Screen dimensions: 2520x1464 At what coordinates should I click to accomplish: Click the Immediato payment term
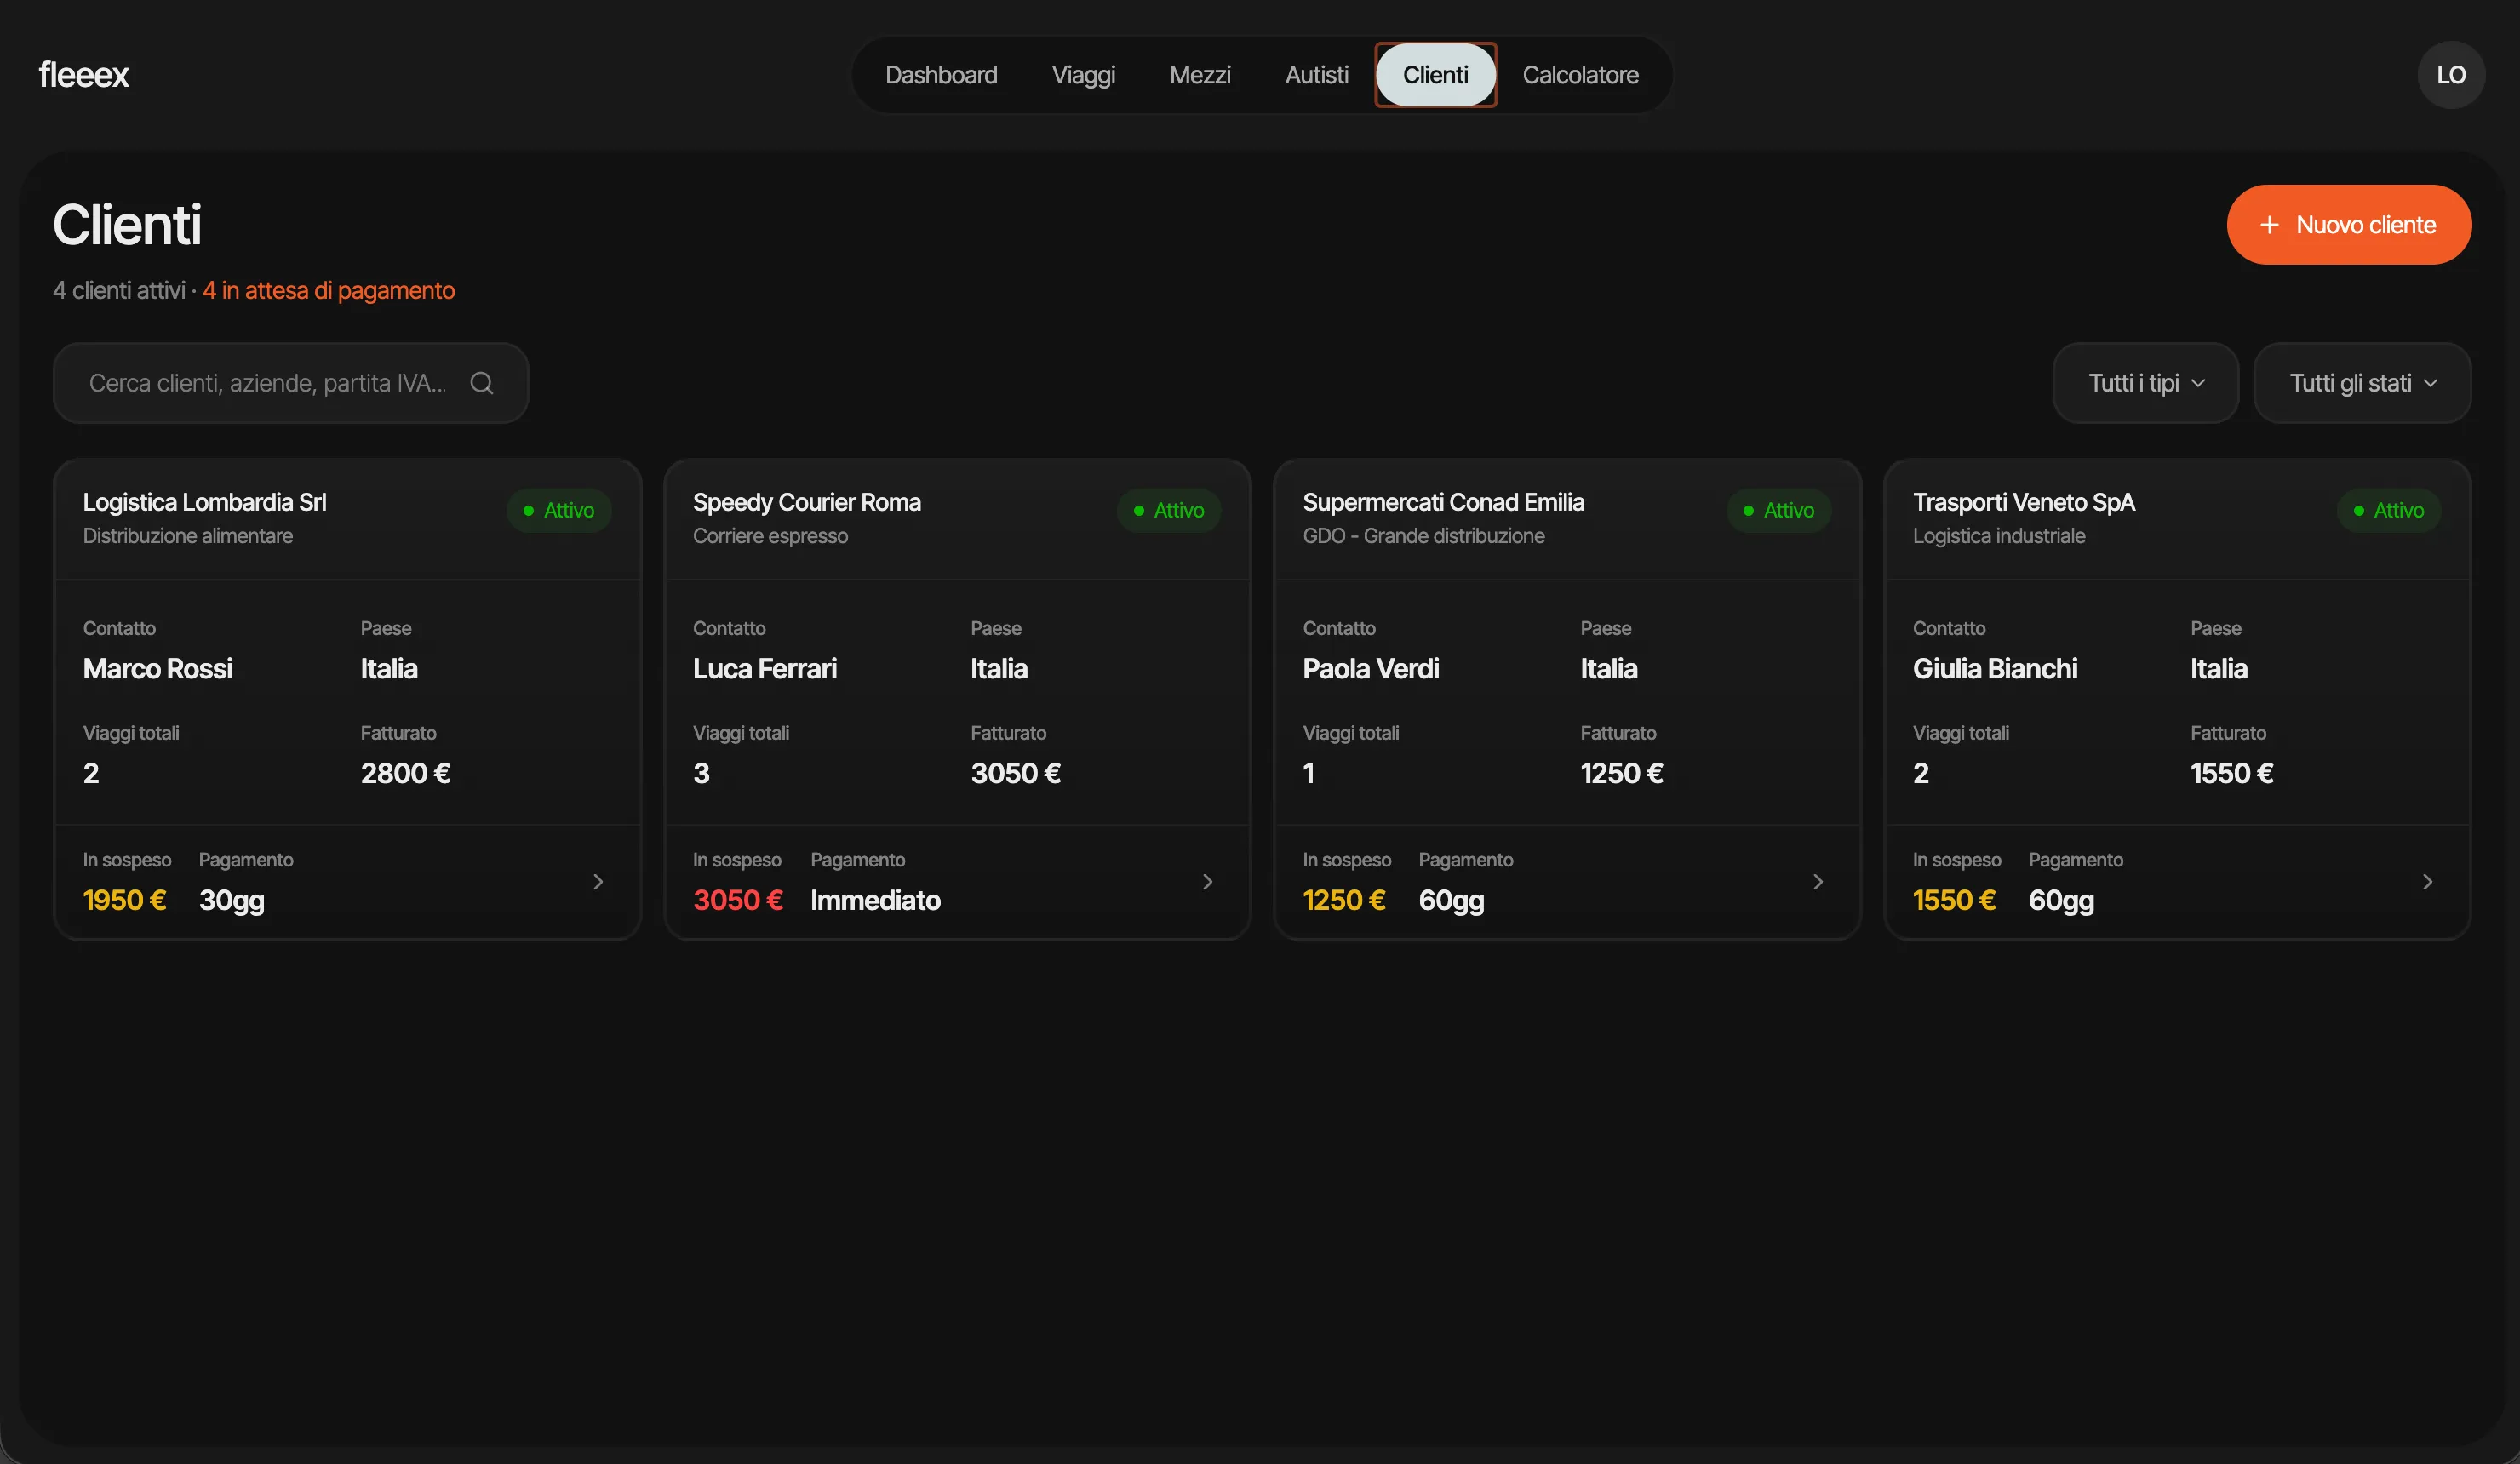pyautogui.click(x=876, y=900)
